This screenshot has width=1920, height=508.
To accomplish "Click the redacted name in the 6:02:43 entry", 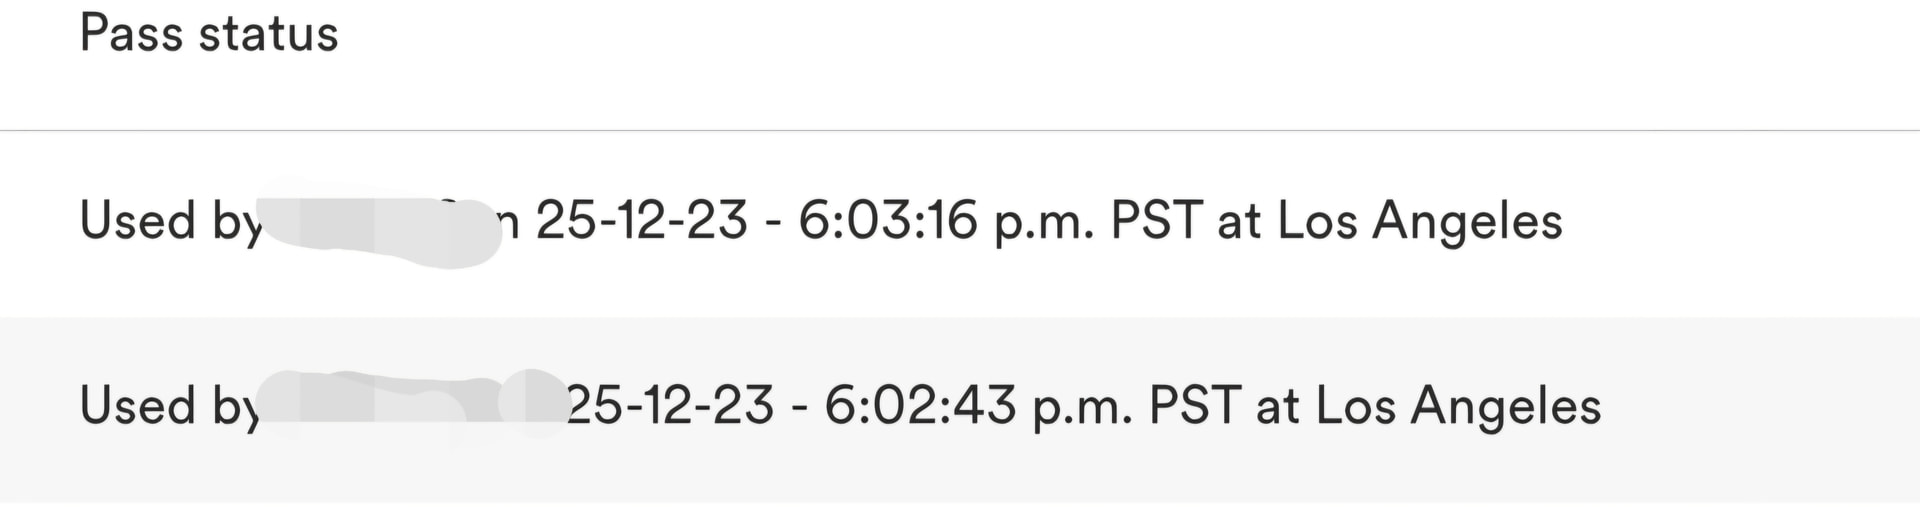I will point(410,404).
